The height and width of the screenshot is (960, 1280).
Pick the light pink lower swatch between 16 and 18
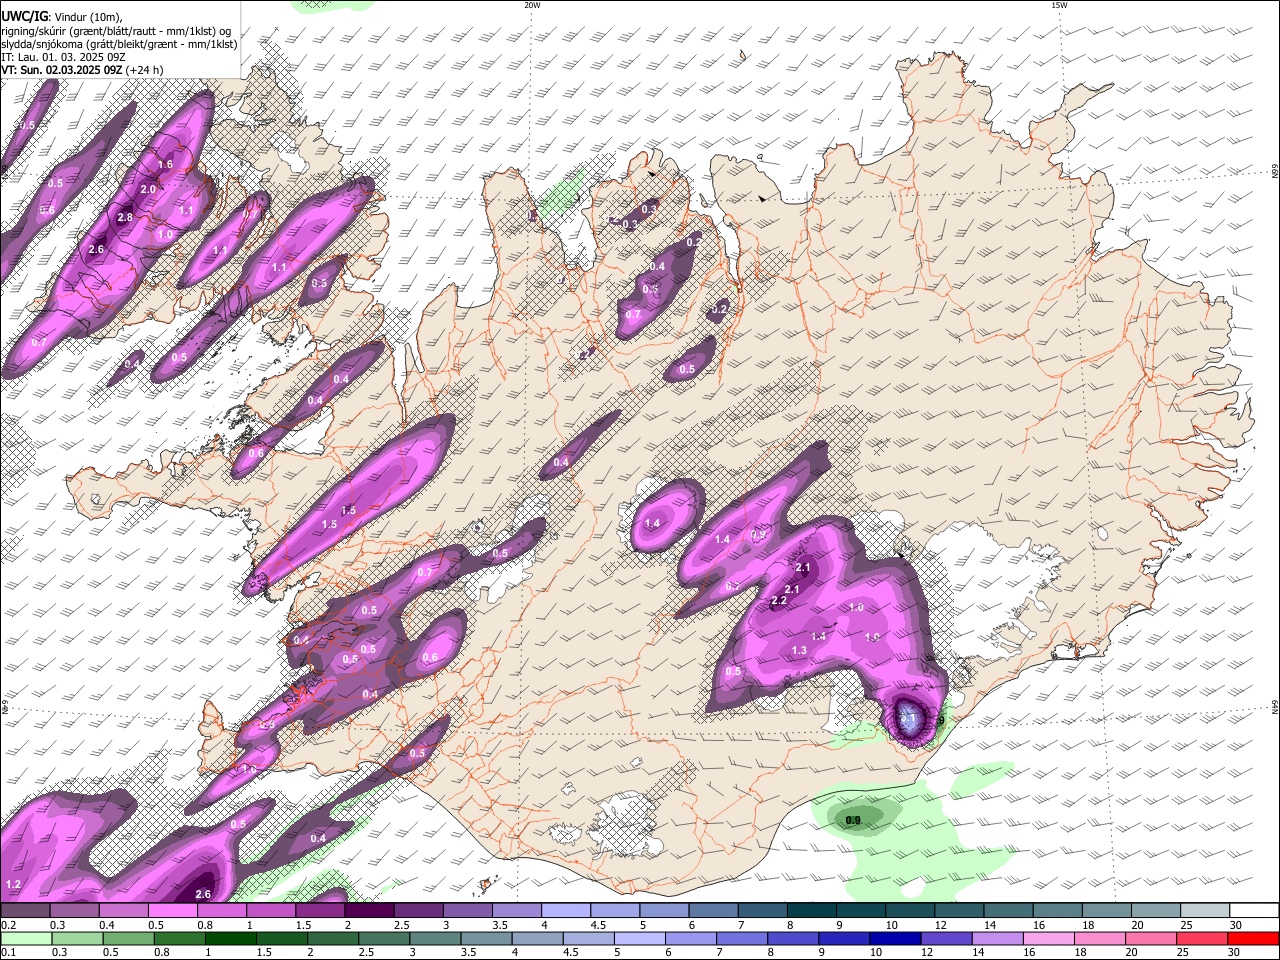click(x=1050, y=938)
